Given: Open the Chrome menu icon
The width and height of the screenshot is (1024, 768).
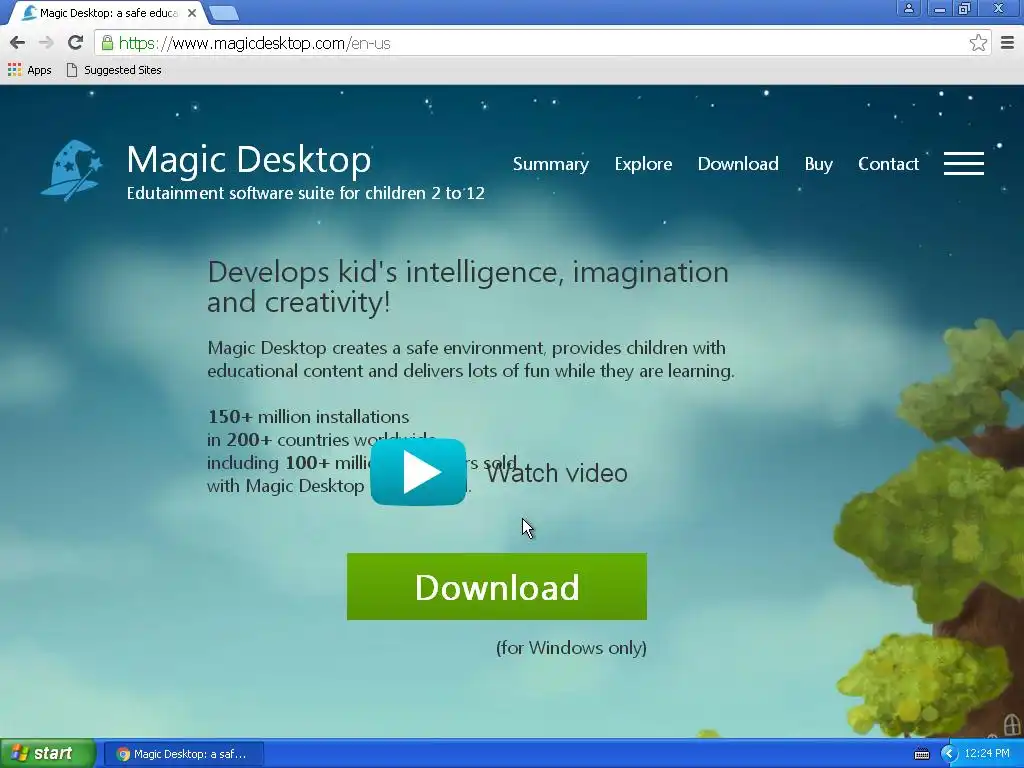Looking at the screenshot, I should [x=1007, y=43].
